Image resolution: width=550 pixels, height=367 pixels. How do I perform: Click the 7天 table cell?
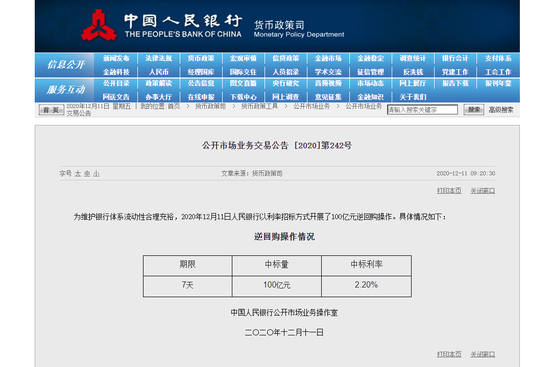[x=188, y=285]
